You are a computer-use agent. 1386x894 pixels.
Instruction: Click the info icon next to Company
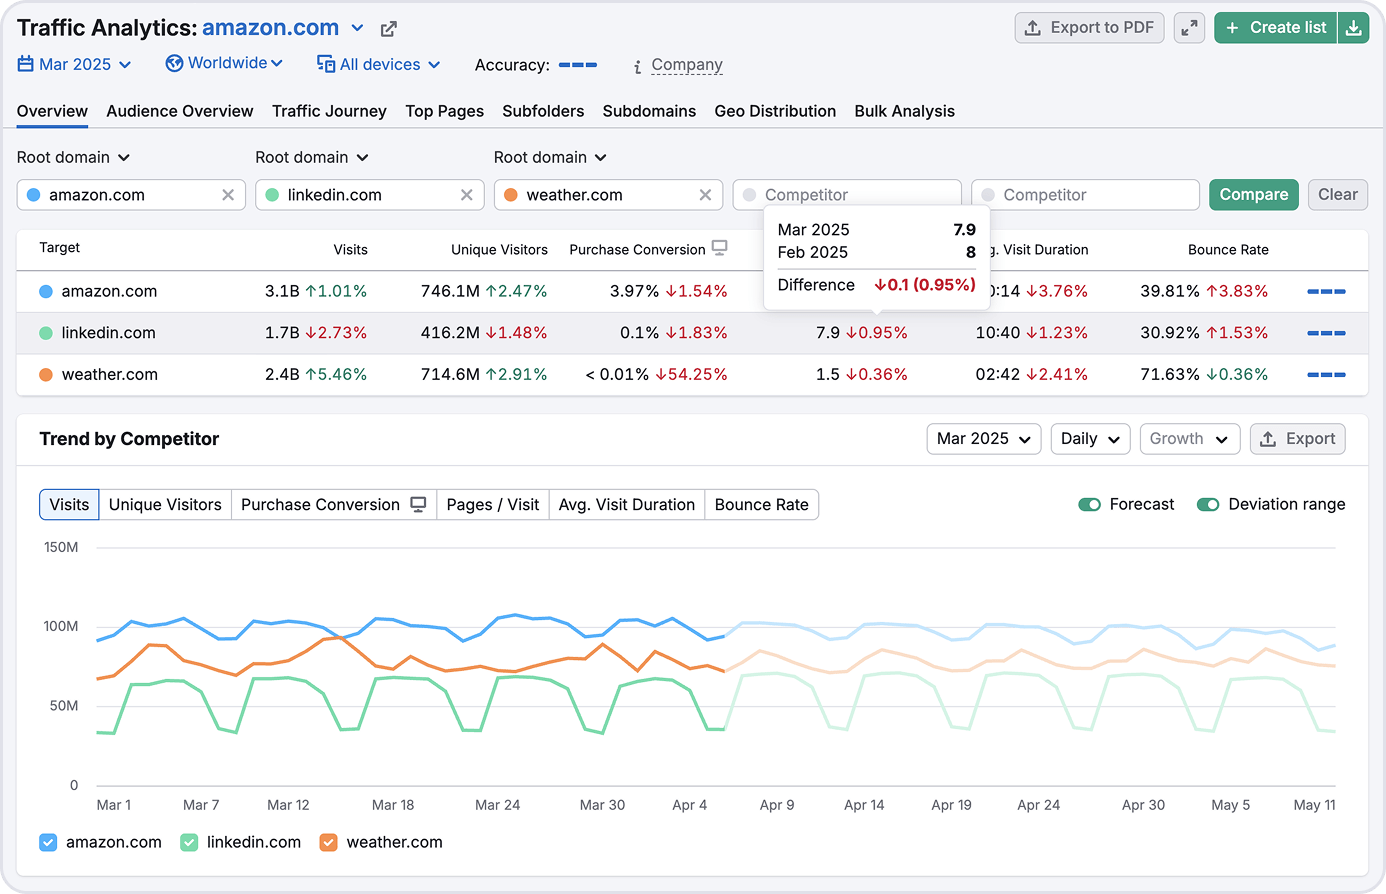coord(637,64)
